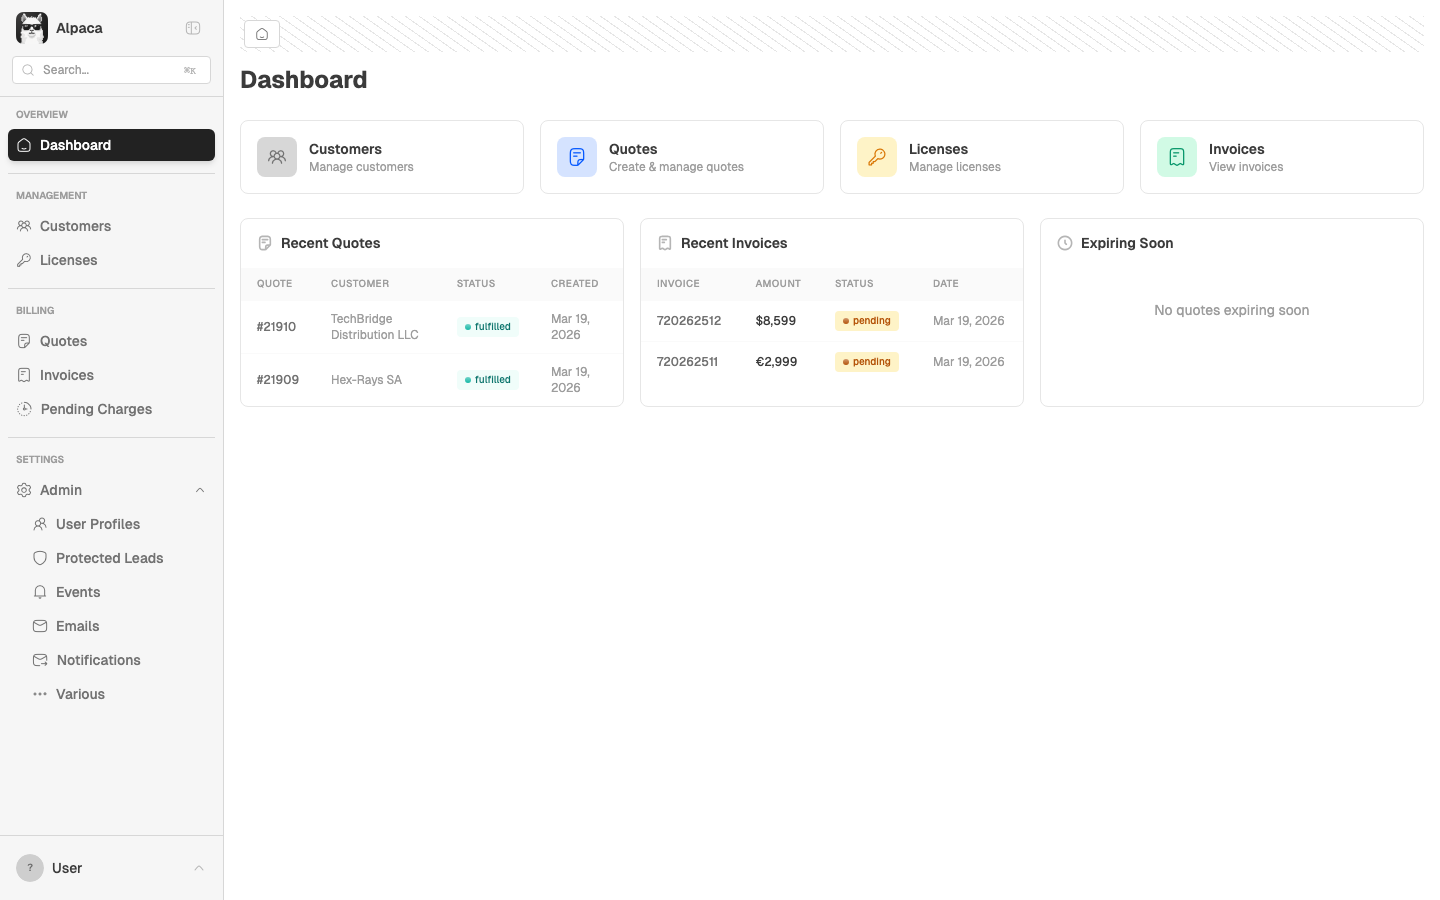Image resolution: width=1440 pixels, height=900 pixels.
Task: Click the fulfilled badge on quote #21910
Action: [x=487, y=326]
